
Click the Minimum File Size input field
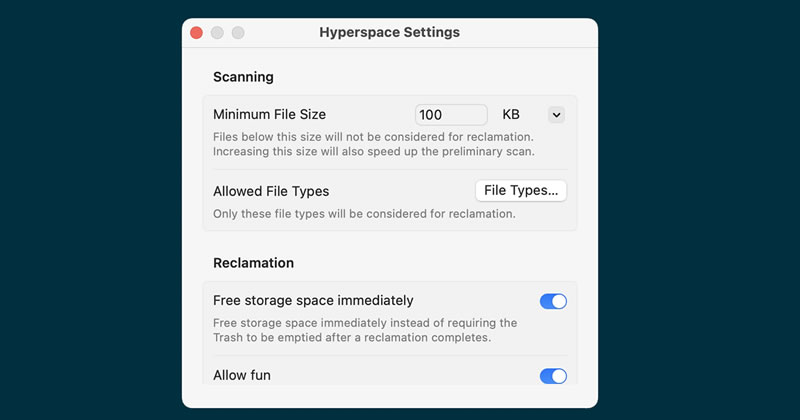451,115
